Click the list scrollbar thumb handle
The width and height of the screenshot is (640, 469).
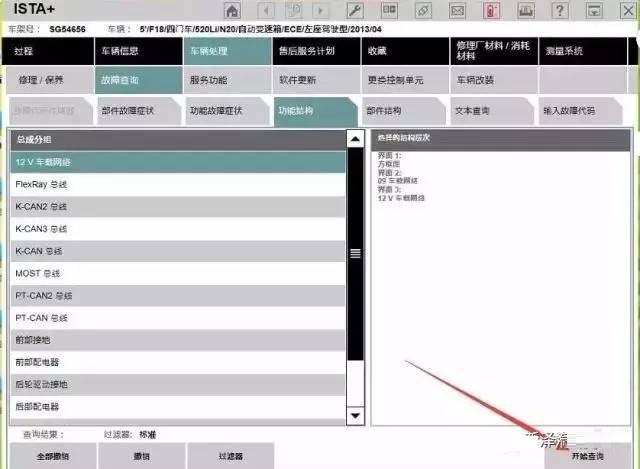355,253
